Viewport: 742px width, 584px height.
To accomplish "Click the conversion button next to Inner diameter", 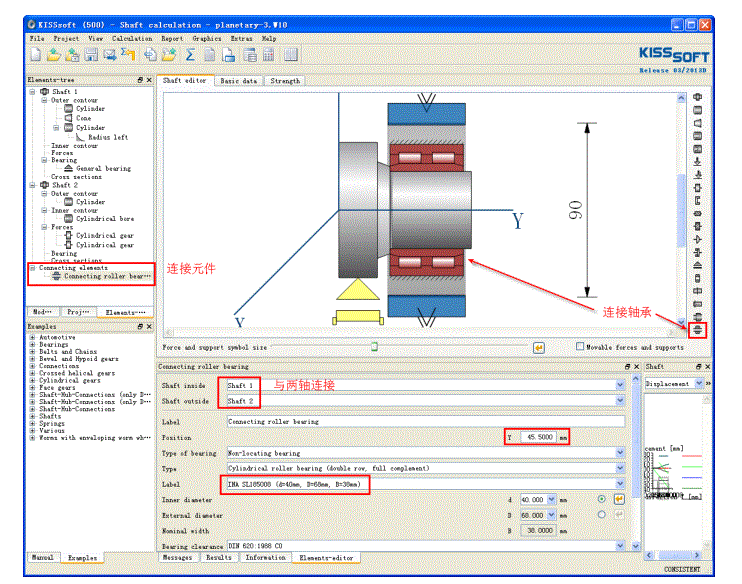I will click(619, 499).
